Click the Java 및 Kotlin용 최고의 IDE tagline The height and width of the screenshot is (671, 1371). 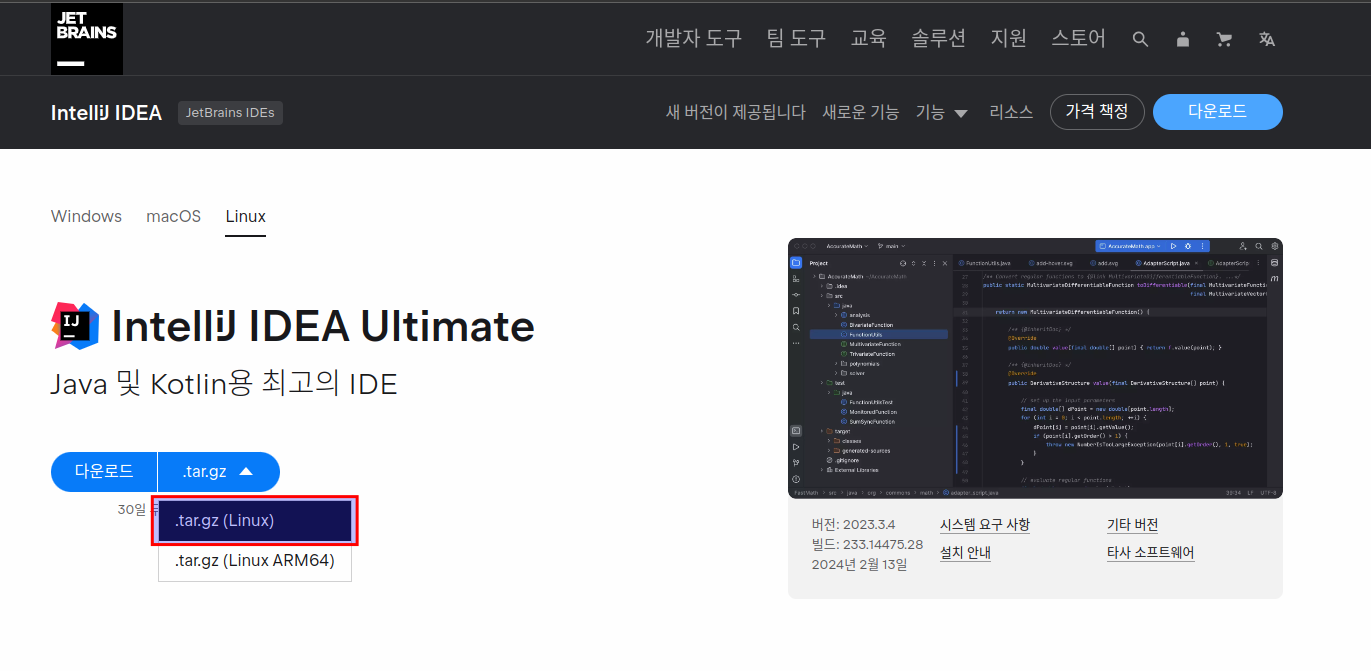tap(224, 383)
